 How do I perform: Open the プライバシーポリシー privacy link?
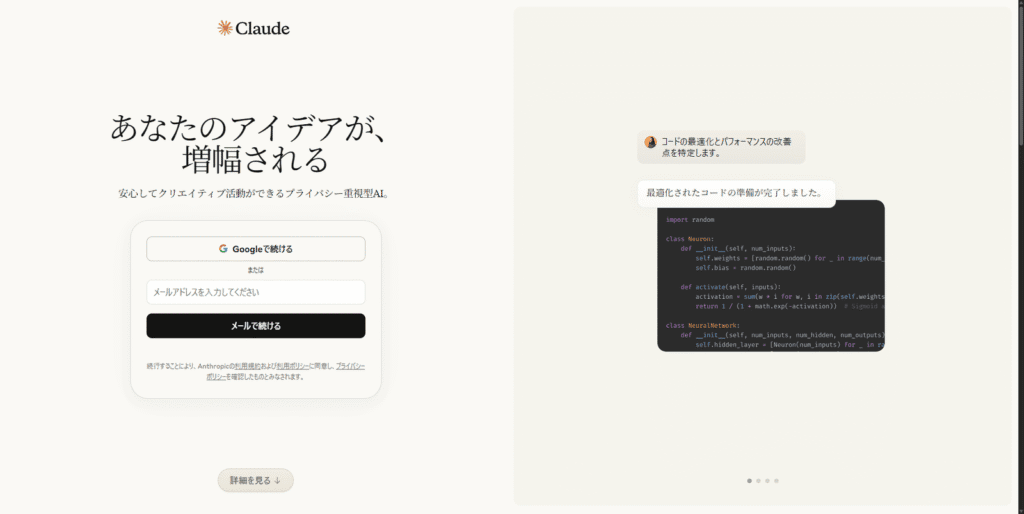[x=350, y=366]
